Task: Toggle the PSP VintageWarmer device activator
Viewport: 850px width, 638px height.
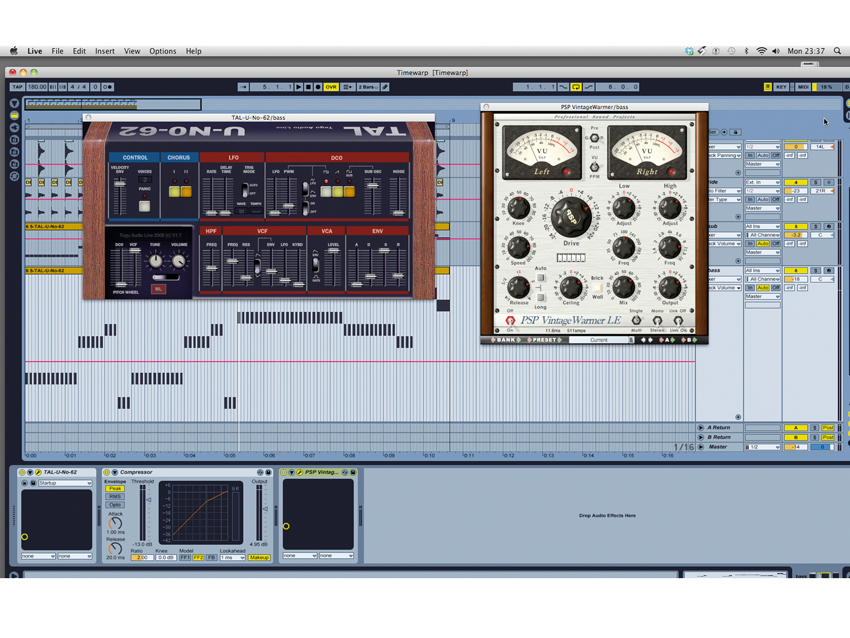Action: 284,472
